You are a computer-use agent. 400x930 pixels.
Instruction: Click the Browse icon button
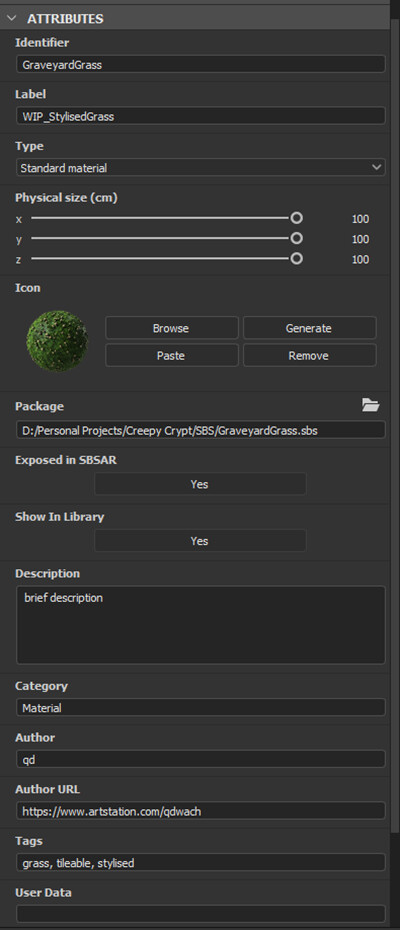pos(172,328)
